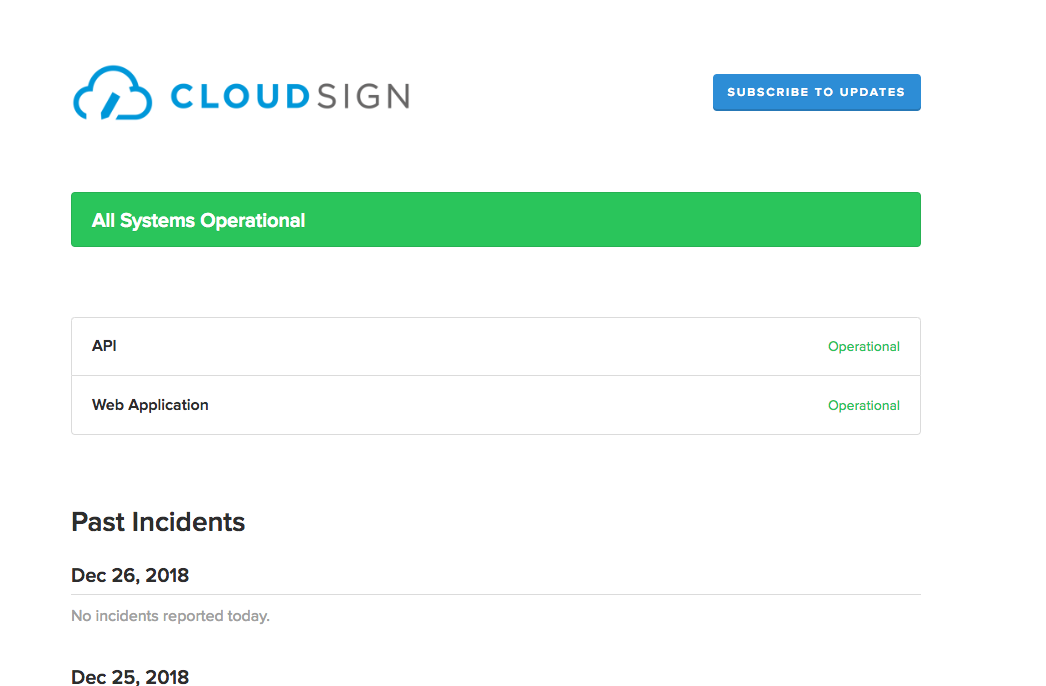
Task: Click the Operational status for API
Action: (864, 346)
